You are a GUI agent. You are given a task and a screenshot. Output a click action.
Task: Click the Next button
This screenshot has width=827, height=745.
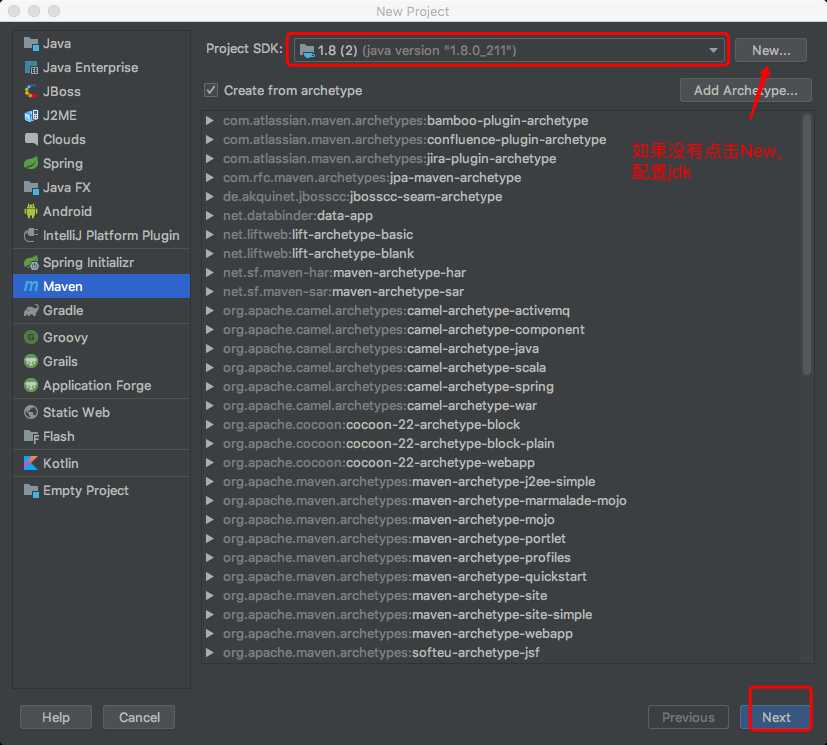pos(776,718)
